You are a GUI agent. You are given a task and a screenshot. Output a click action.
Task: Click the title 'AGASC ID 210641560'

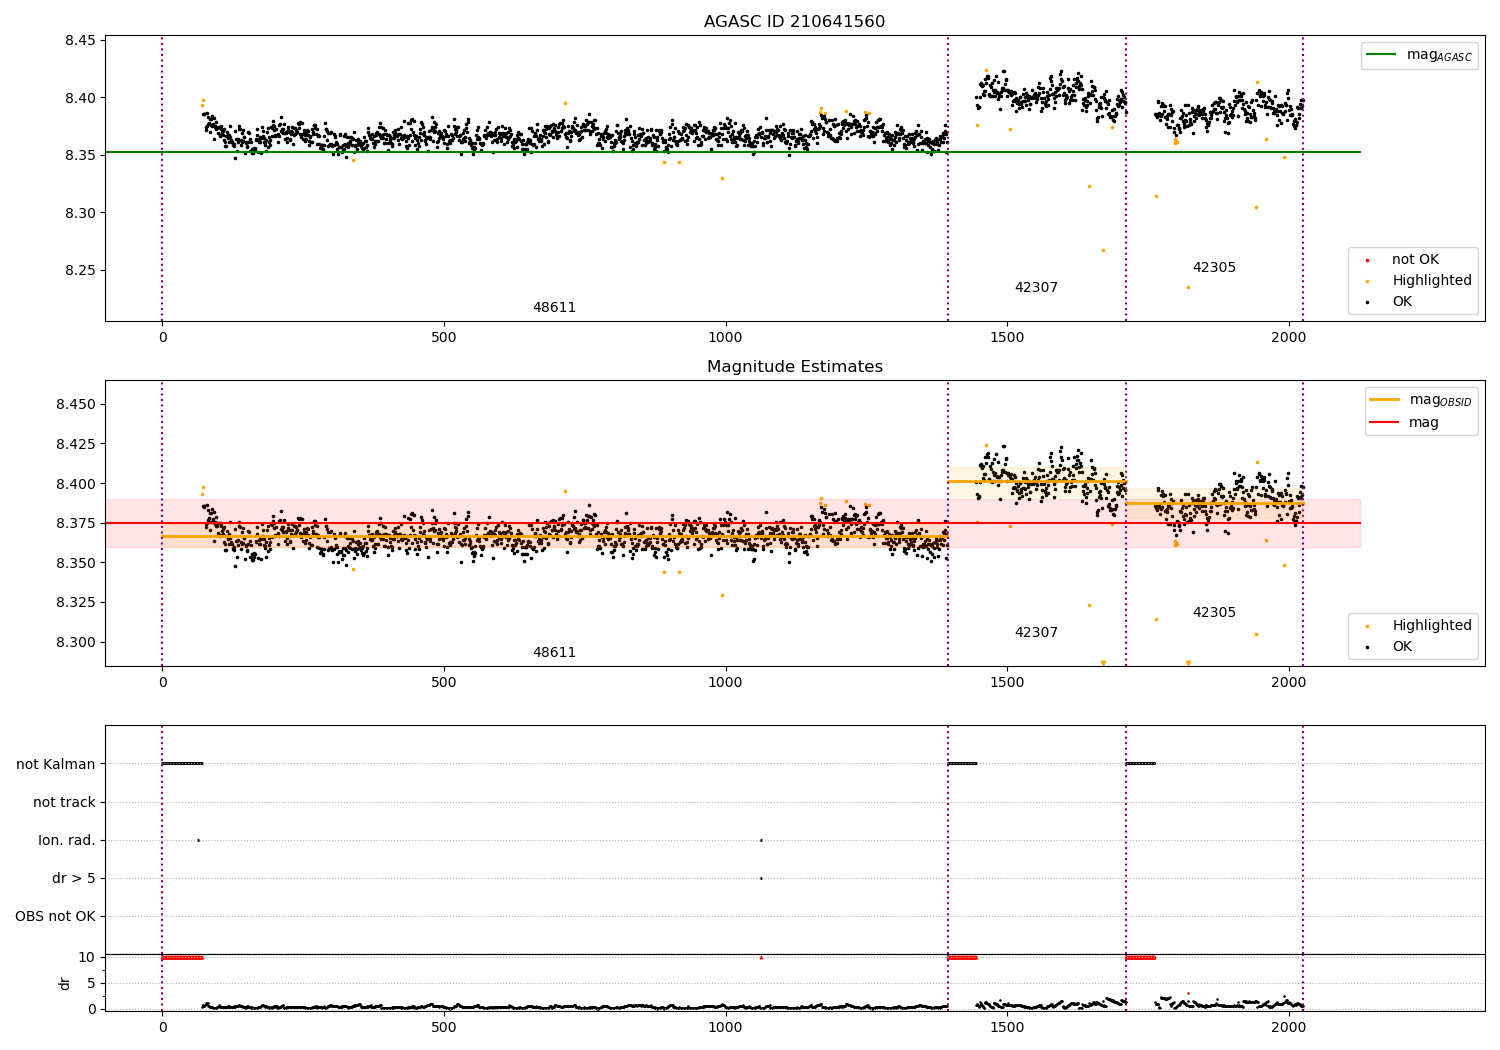tap(794, 21)
